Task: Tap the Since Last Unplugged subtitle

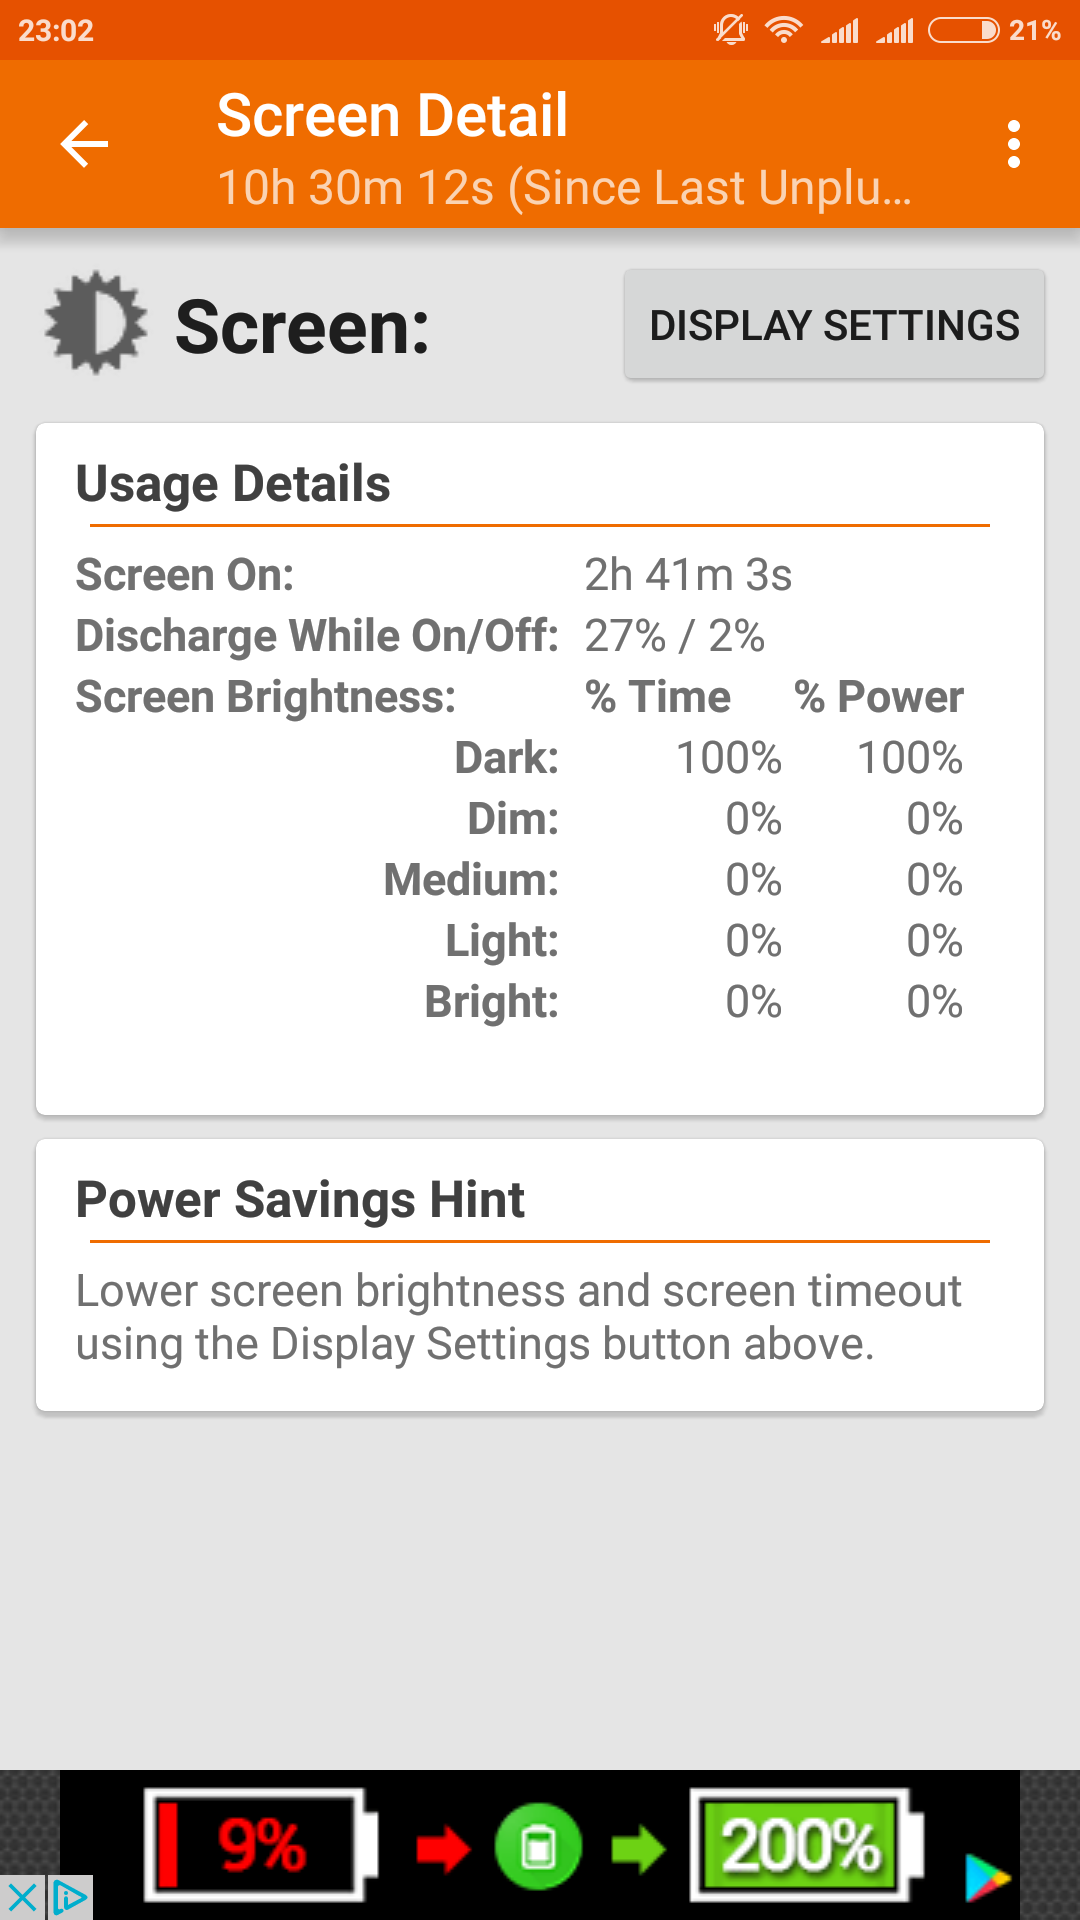Action: (564, 188)
